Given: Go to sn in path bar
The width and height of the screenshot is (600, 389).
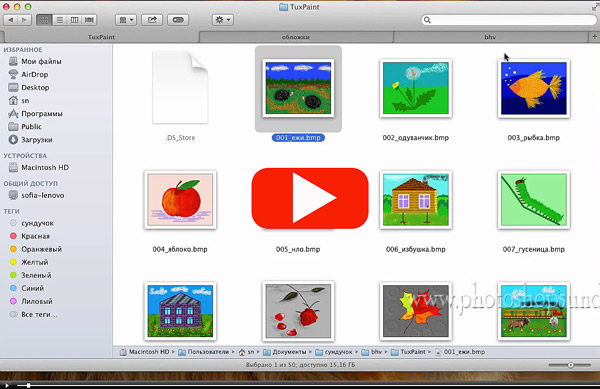Looking at the screenshot, I should point(246,352).
